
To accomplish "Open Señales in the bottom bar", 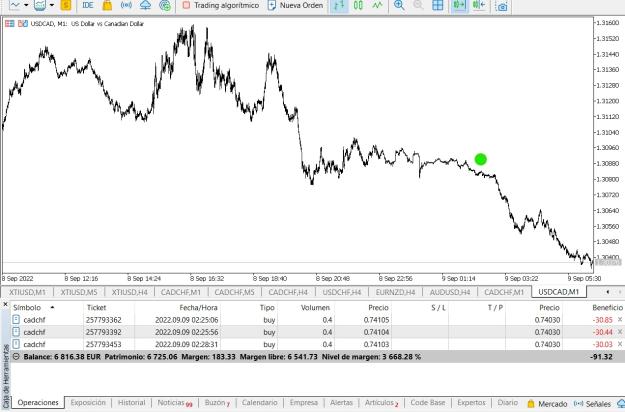I will point(593,404).
